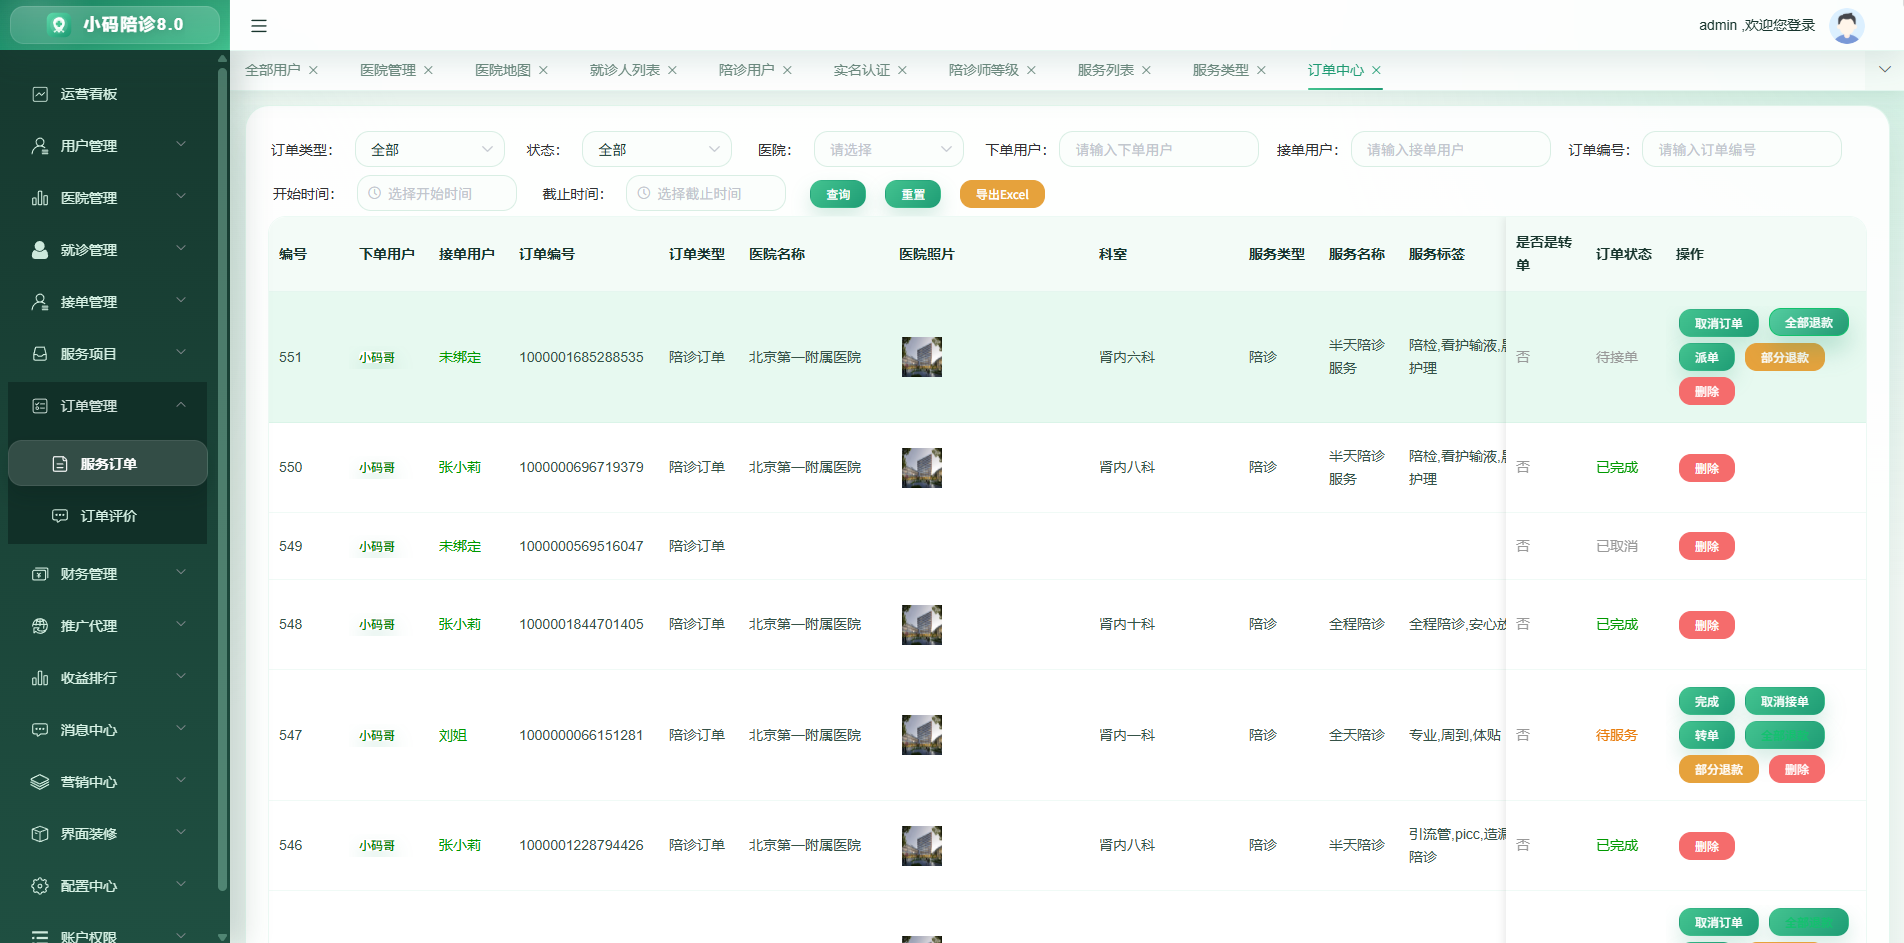This screenshot has width=1904, height=943.
Task: Click 取消接单 for order 547
Action: click(x=1784, y=701)
